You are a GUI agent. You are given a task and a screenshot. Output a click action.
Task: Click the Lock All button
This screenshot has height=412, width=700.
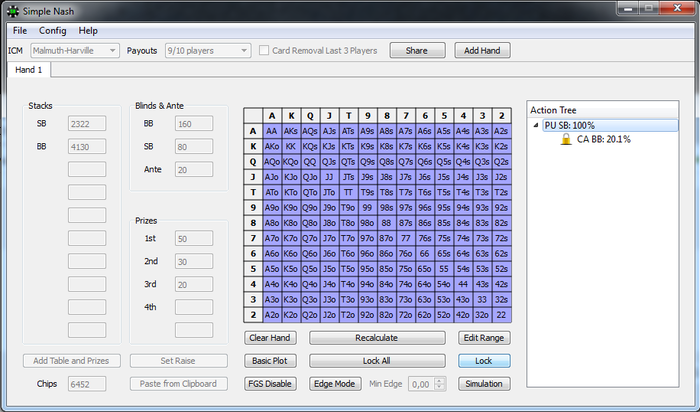point(377,361)
